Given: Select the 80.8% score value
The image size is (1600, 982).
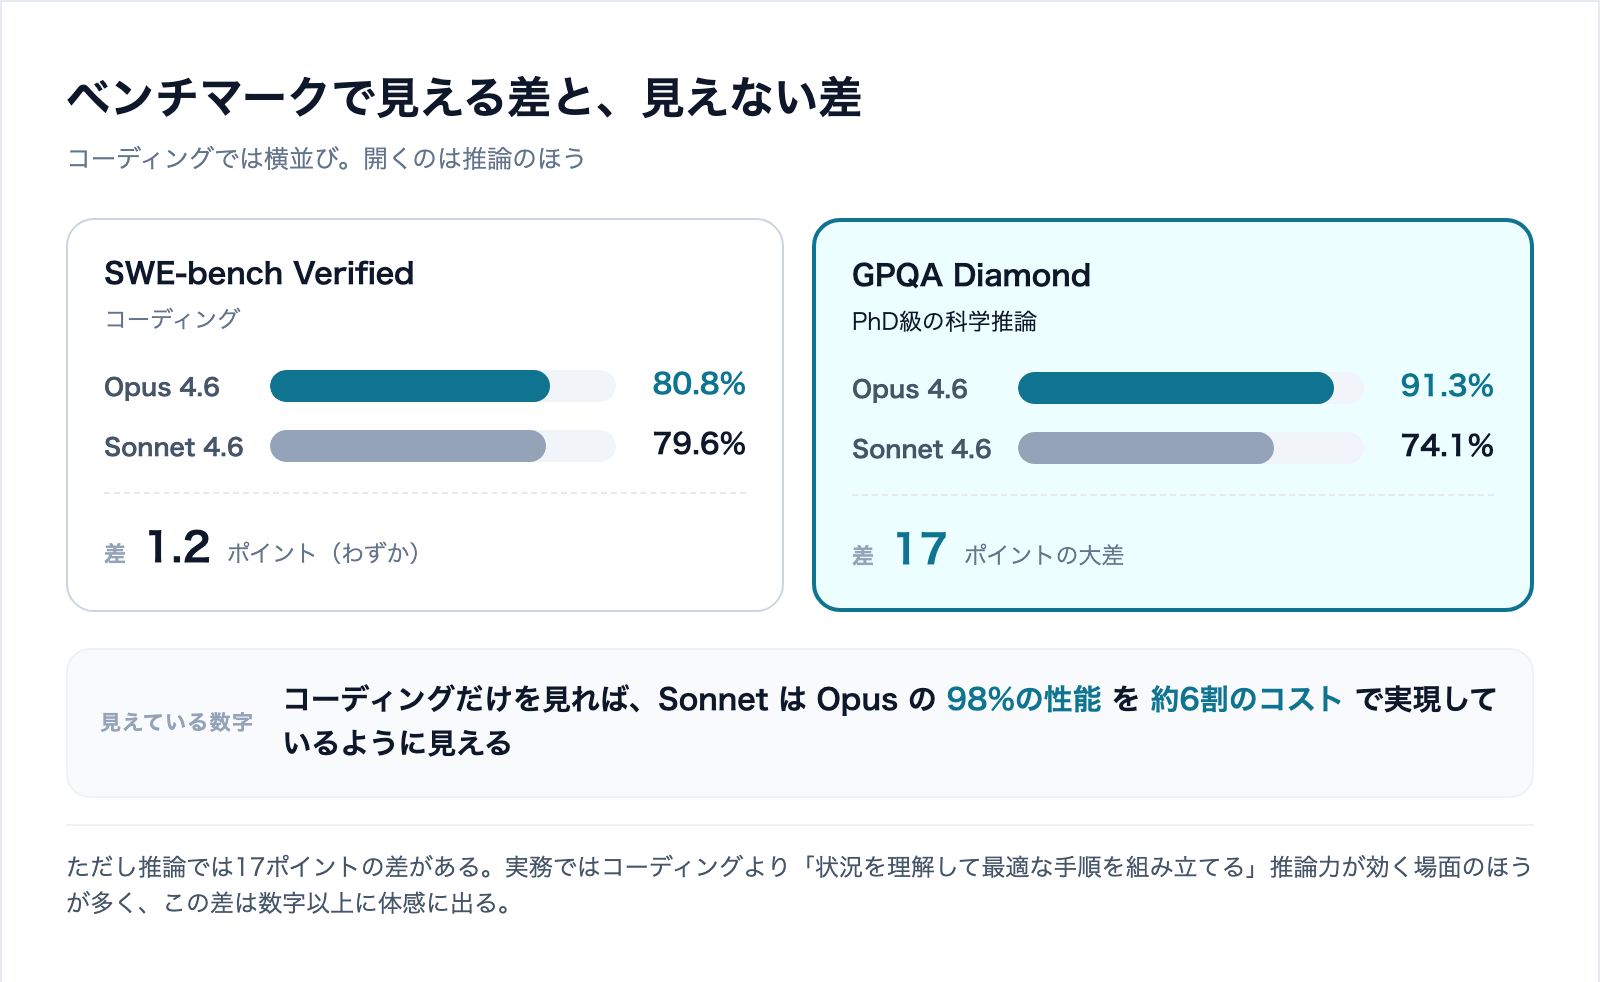Looking at the screenshot, I should [699, 384].
